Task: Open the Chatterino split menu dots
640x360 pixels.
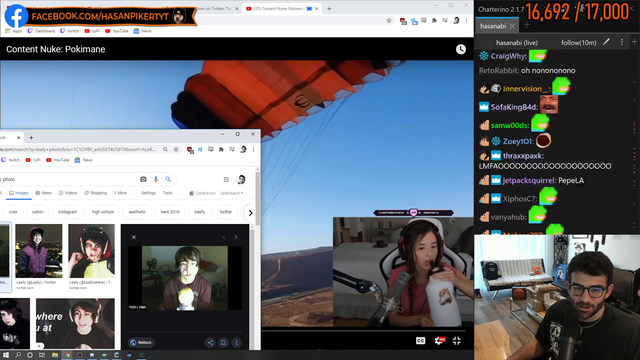Action: coord(622,42)
